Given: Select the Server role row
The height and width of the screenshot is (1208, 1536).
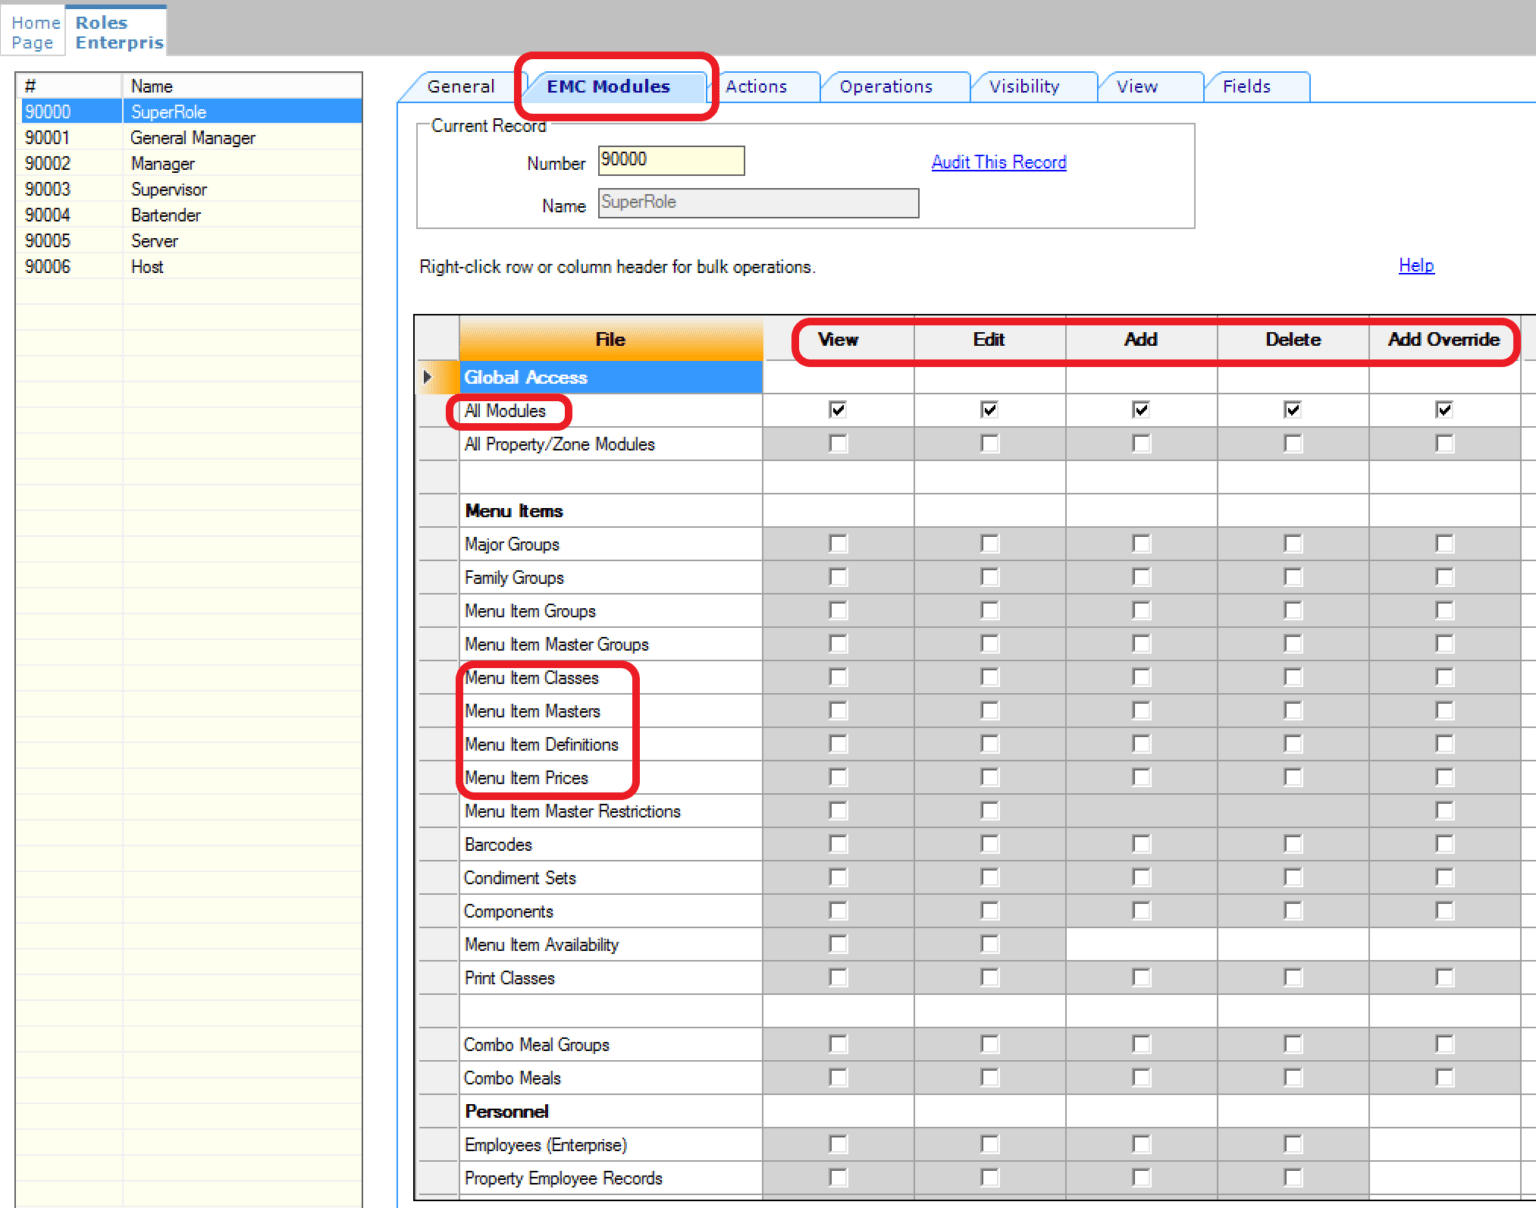Looking at the screenshot, I should [x=190, y=241].
